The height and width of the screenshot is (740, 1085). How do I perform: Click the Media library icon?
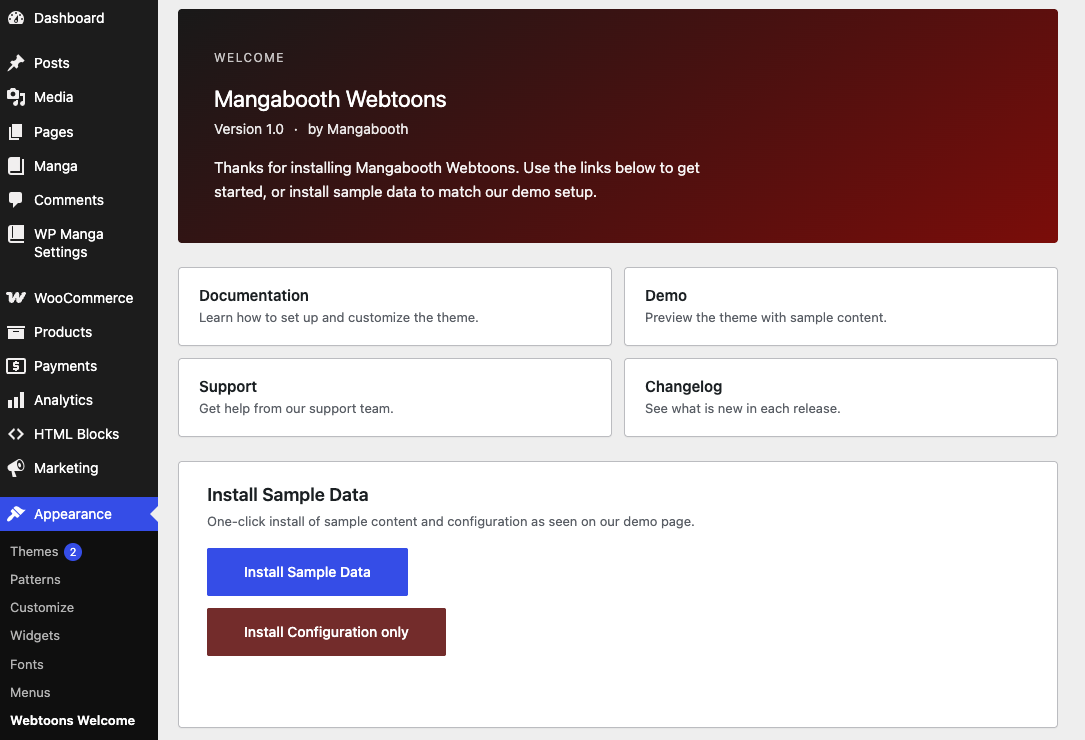click(x=16, y=97)
